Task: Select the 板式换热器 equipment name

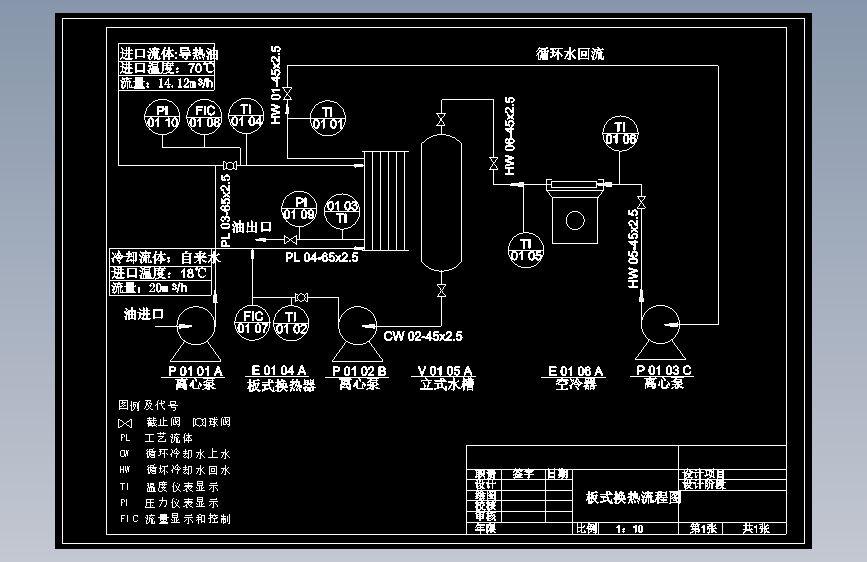Action: (281, 385)
